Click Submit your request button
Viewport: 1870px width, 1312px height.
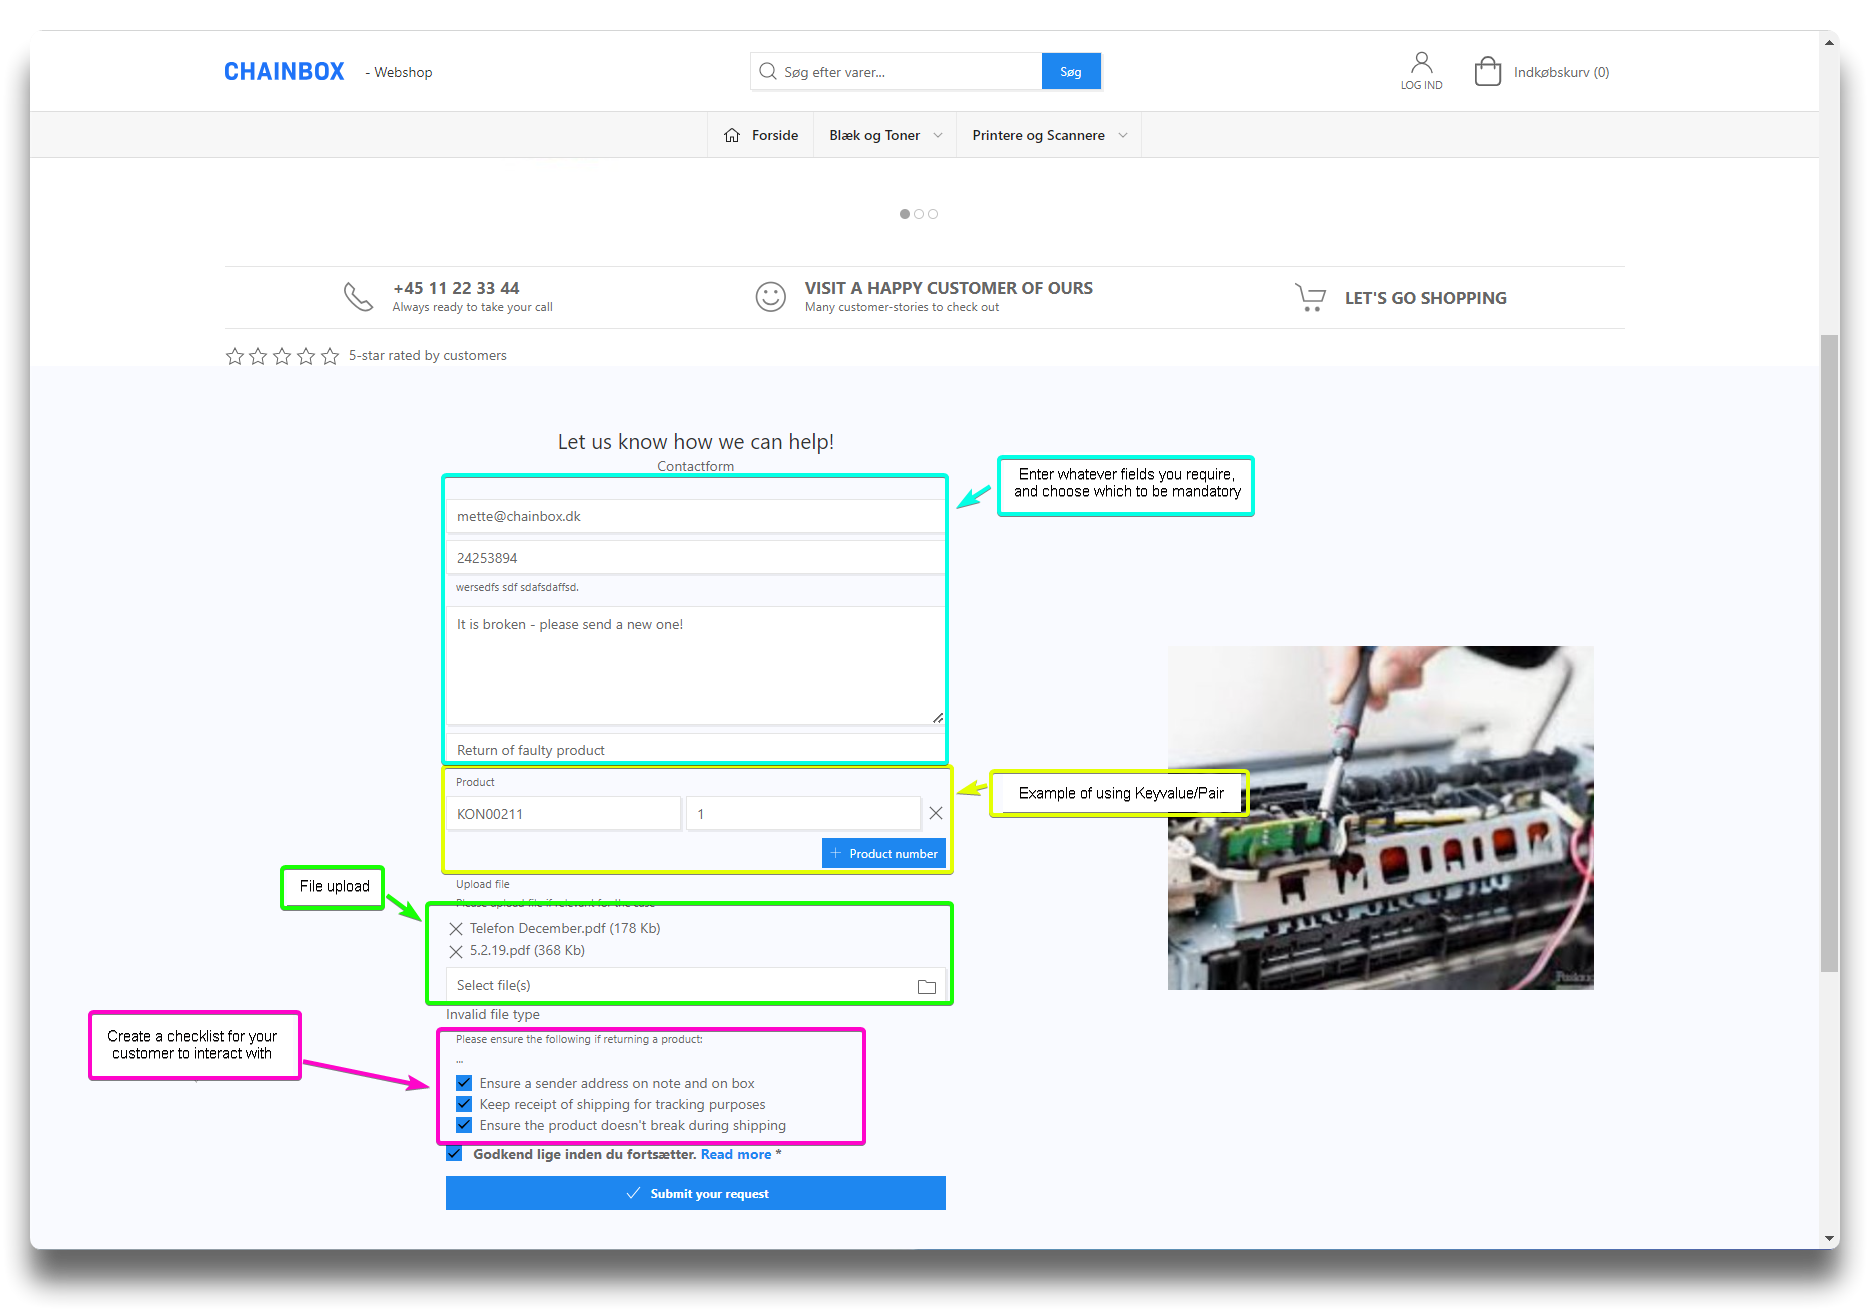pyautogui.click(x=695, y=1193)
